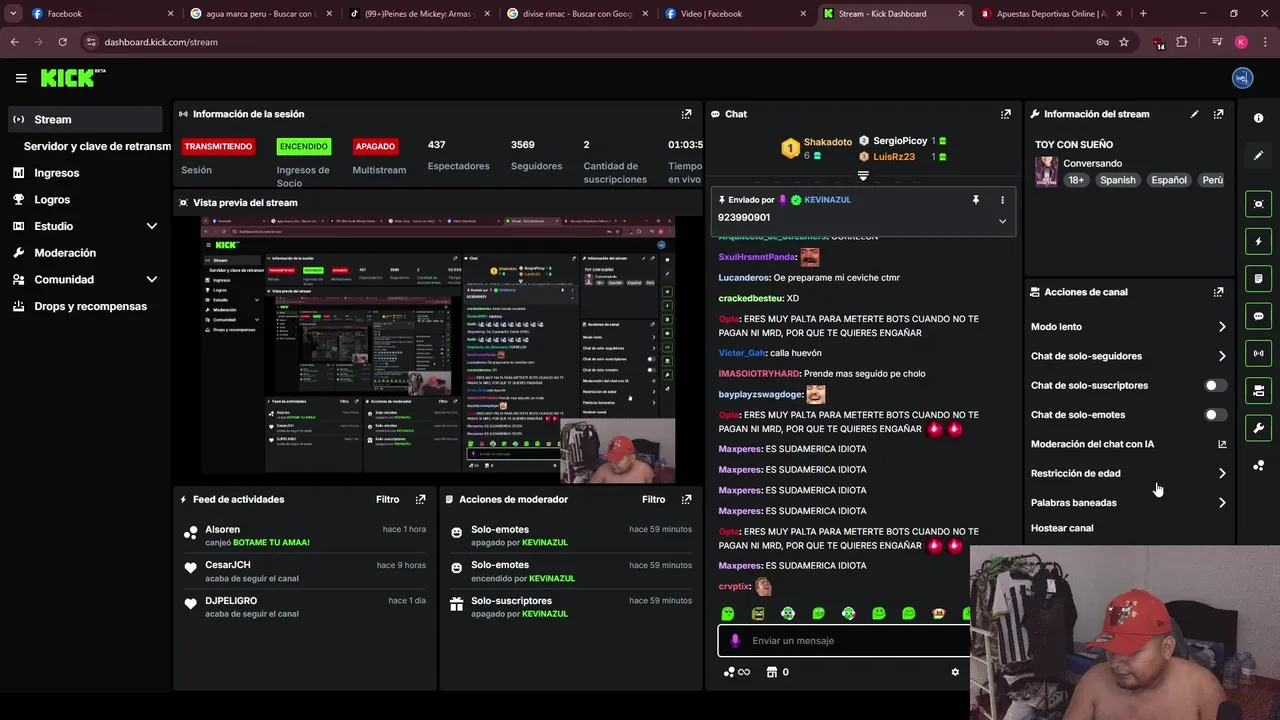Open Restricción de edad options chevron
Viewport: 1280px width, 720px height.
coord(1222,473)
